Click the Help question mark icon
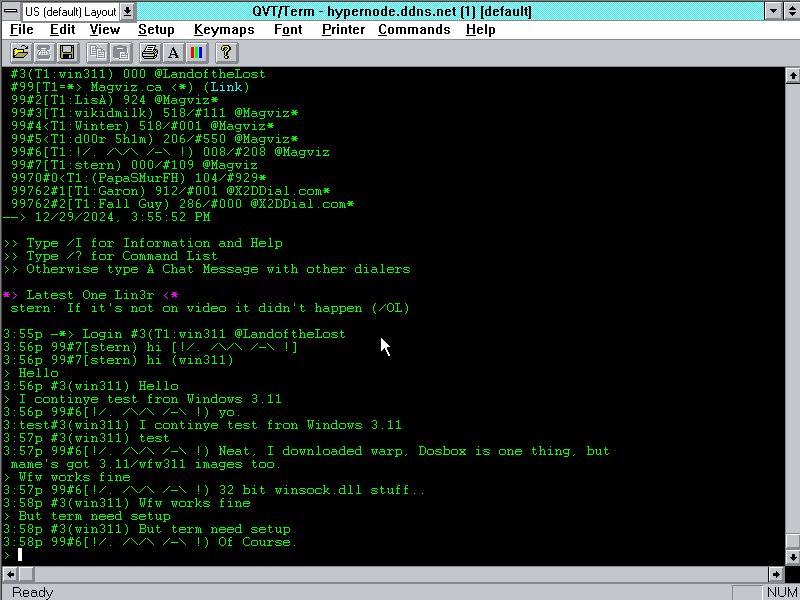The width and height of the screenshot is (800, 600). pos(225,52)
